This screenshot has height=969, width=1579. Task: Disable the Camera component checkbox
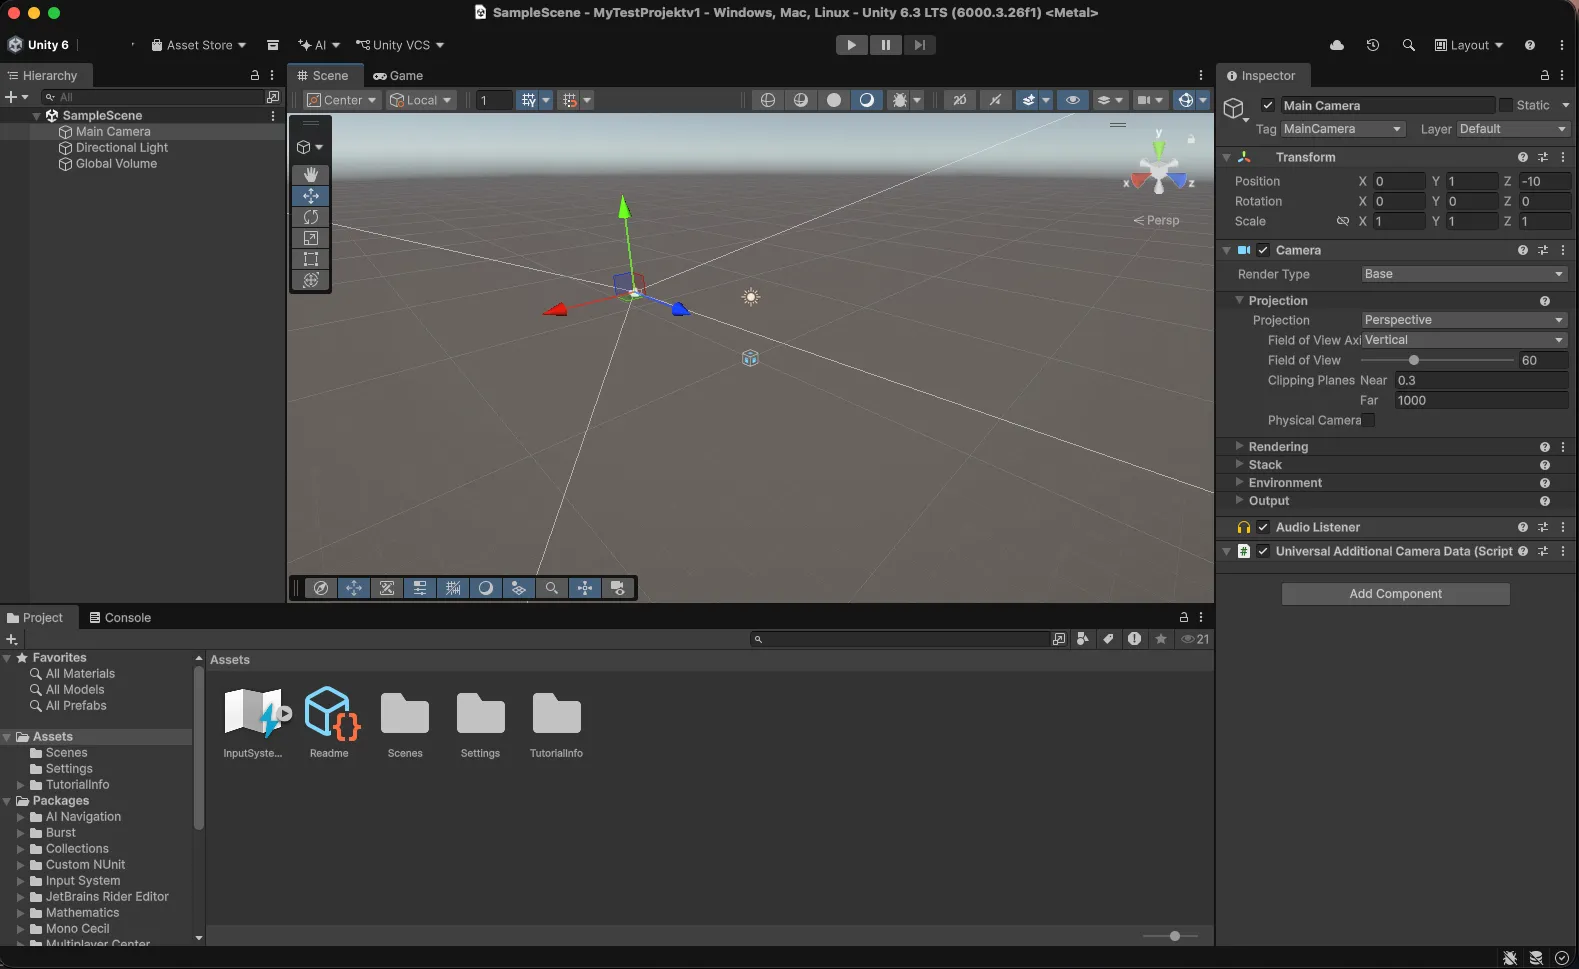pos(1263,250)
